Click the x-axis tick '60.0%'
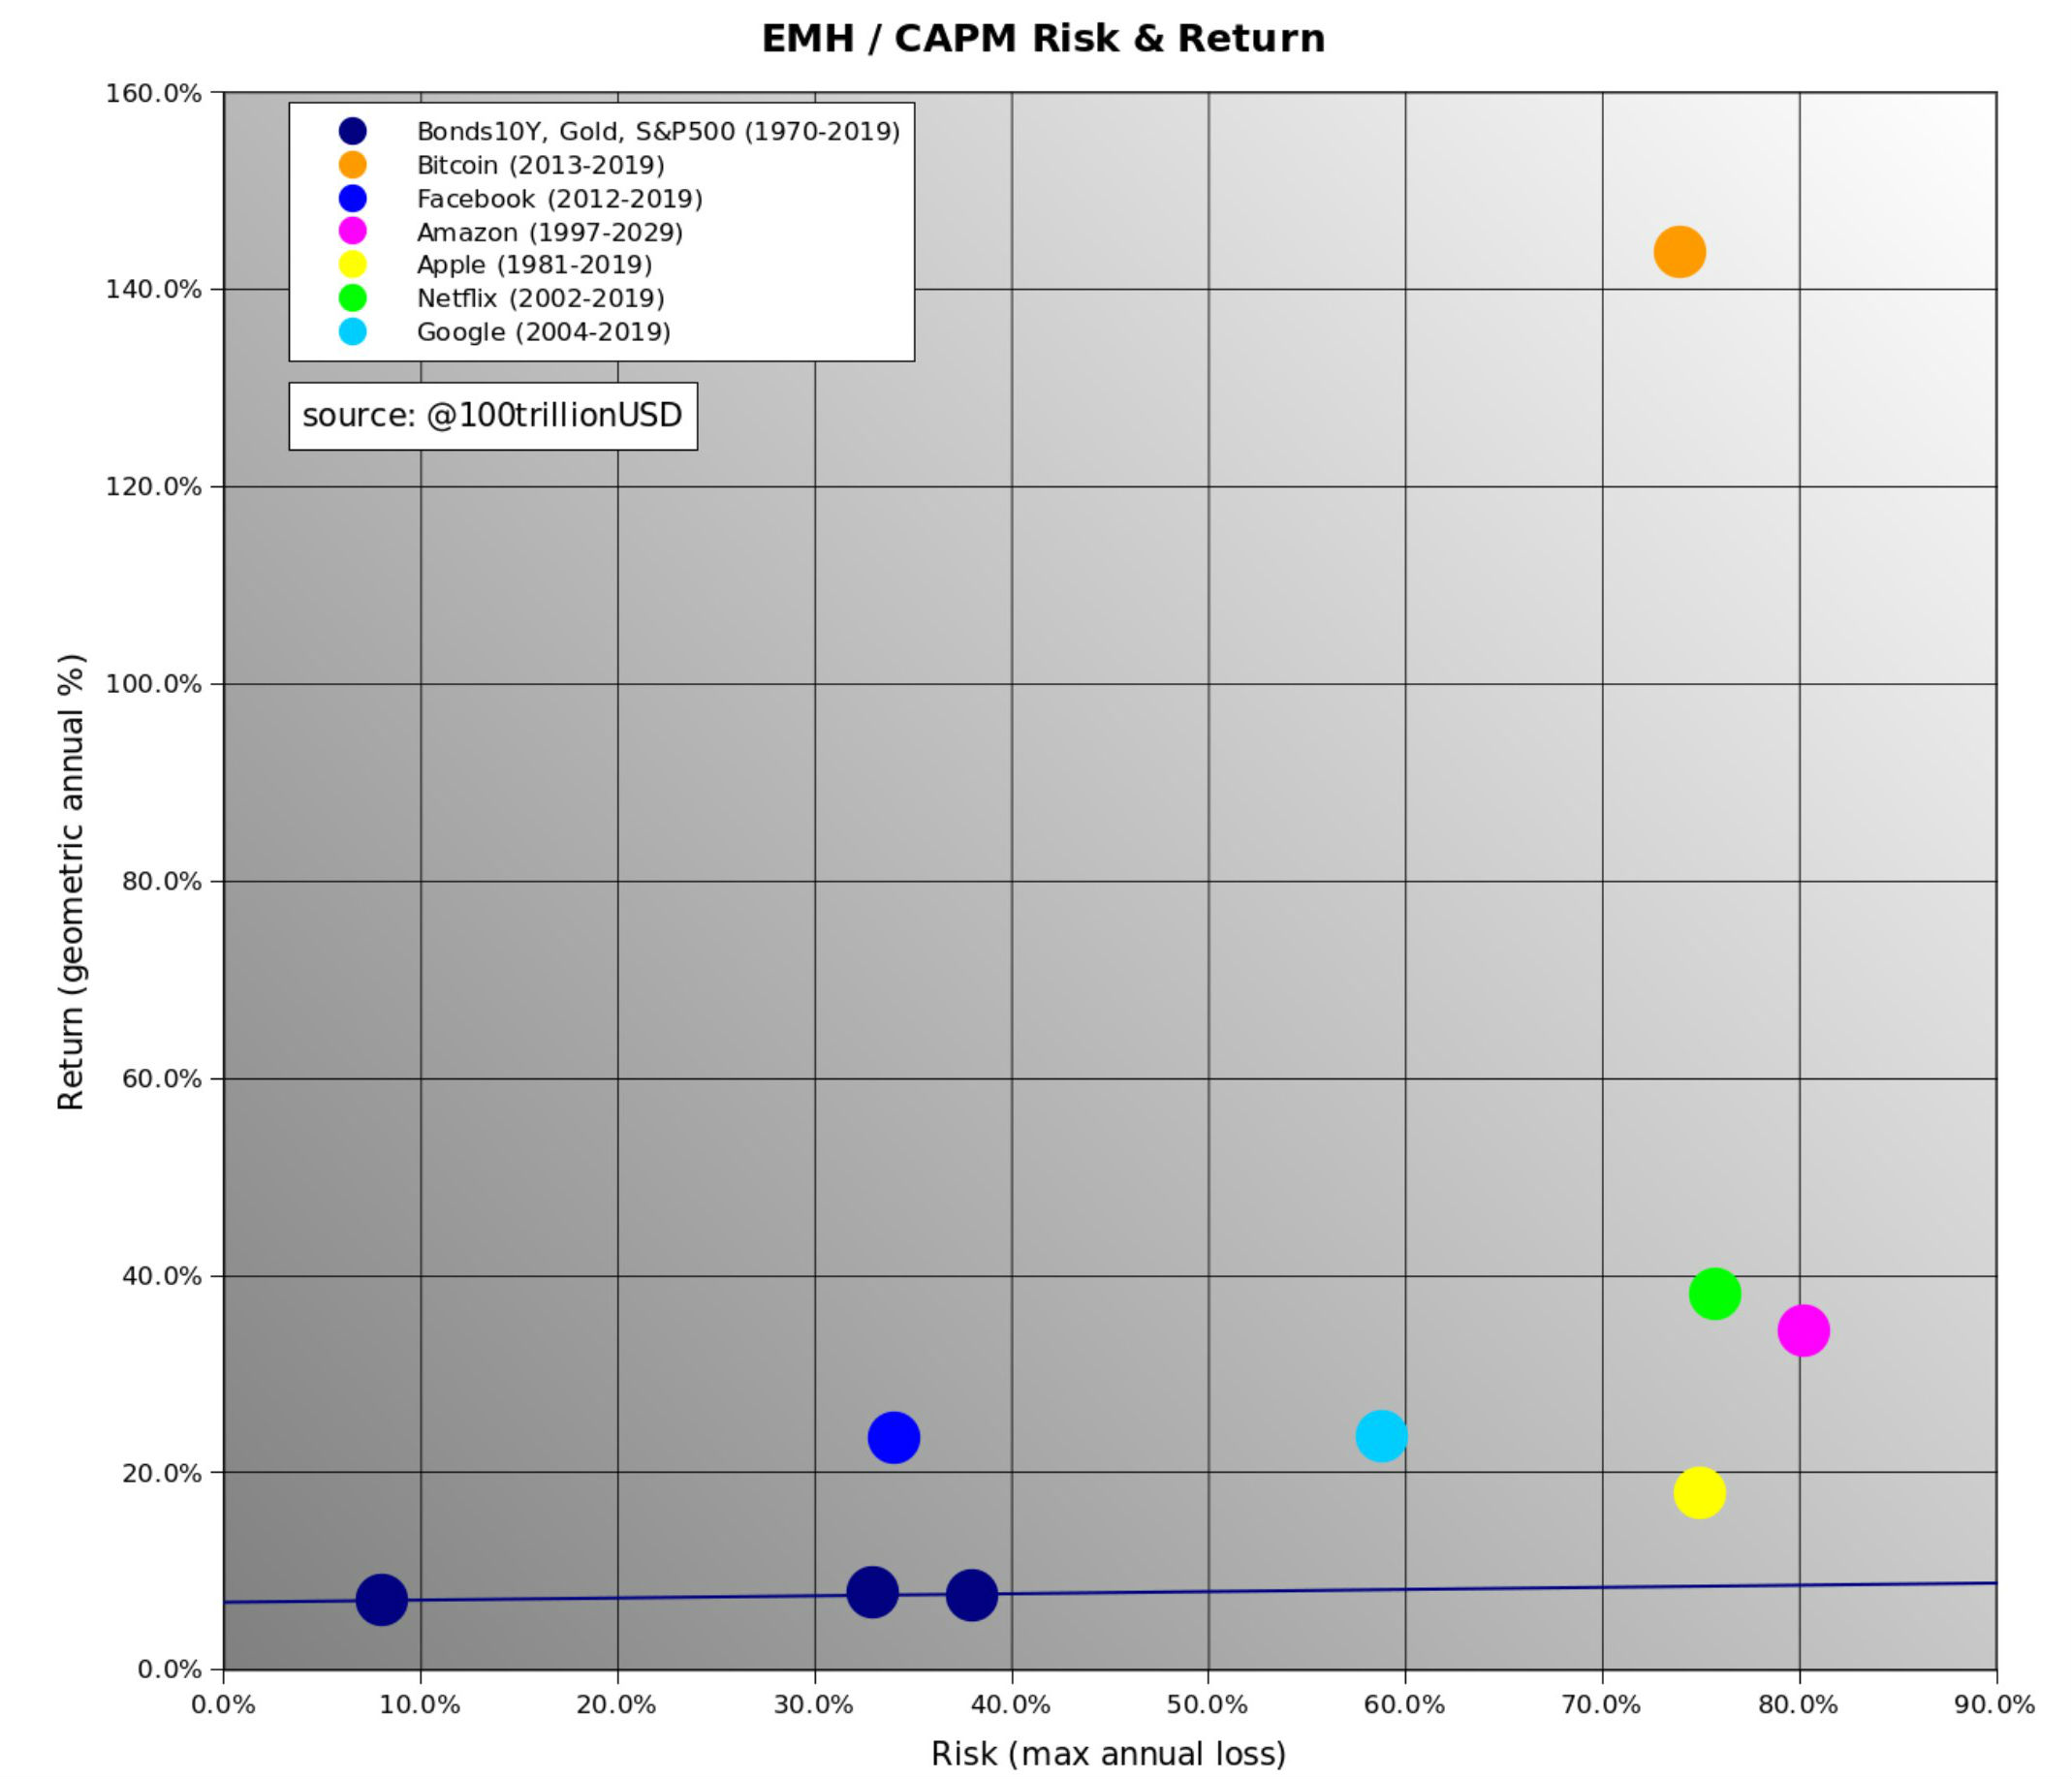The height and width of the screenshot is (1779, 2072). (x=1405, y=1705)
